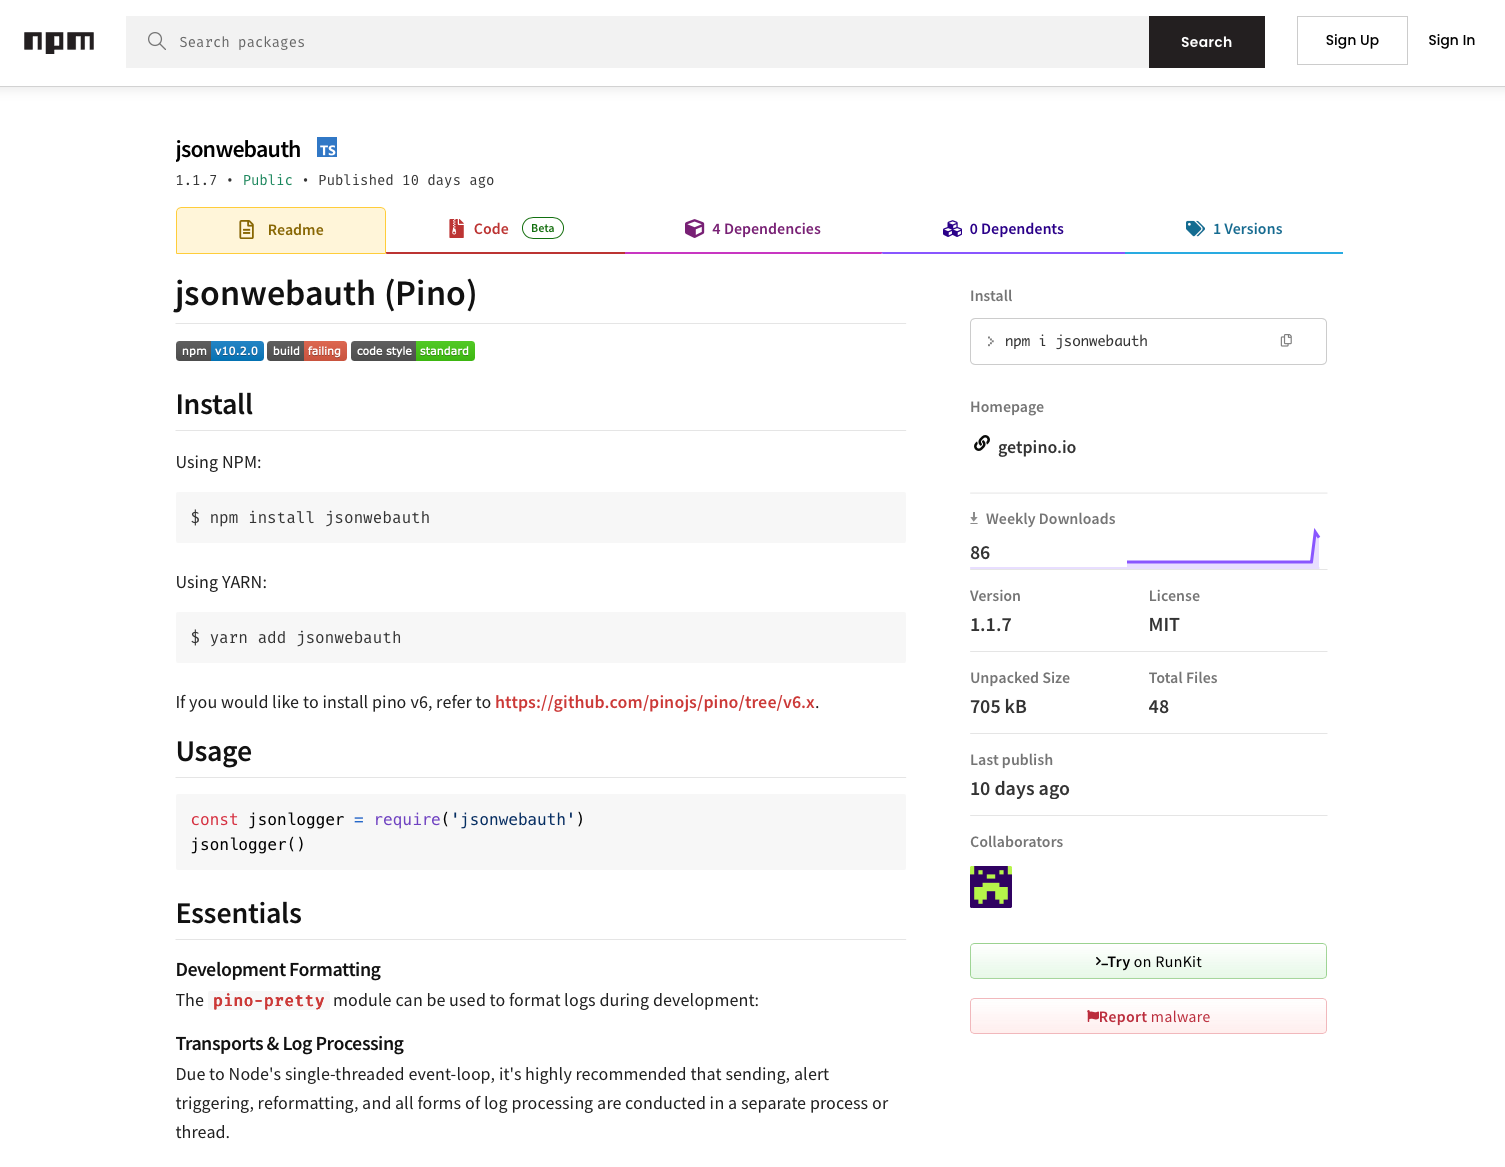The image size is (1505, 1167).
Task: Click the red flag icon on Report malware
Action: [x=1093, y=1017]
